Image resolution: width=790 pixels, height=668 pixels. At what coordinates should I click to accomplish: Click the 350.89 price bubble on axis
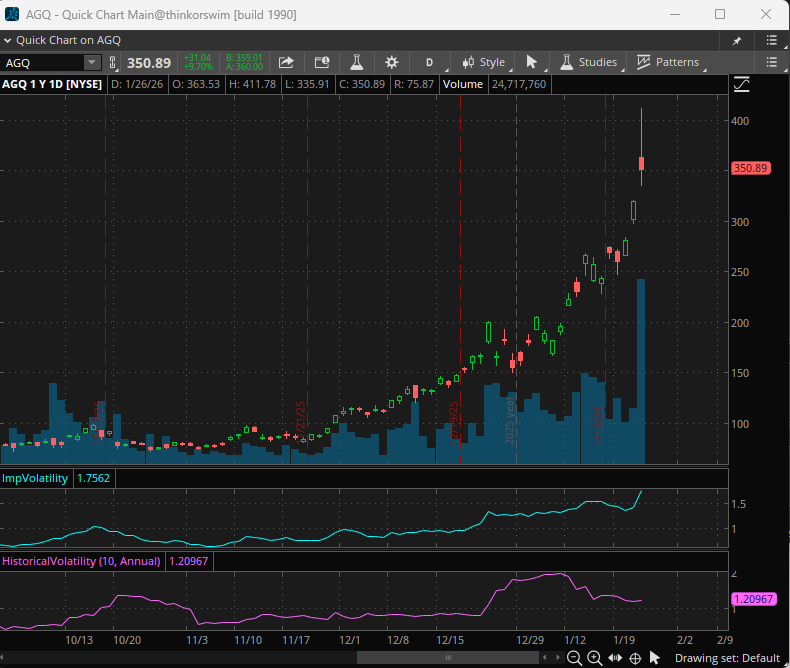point(751,168)
